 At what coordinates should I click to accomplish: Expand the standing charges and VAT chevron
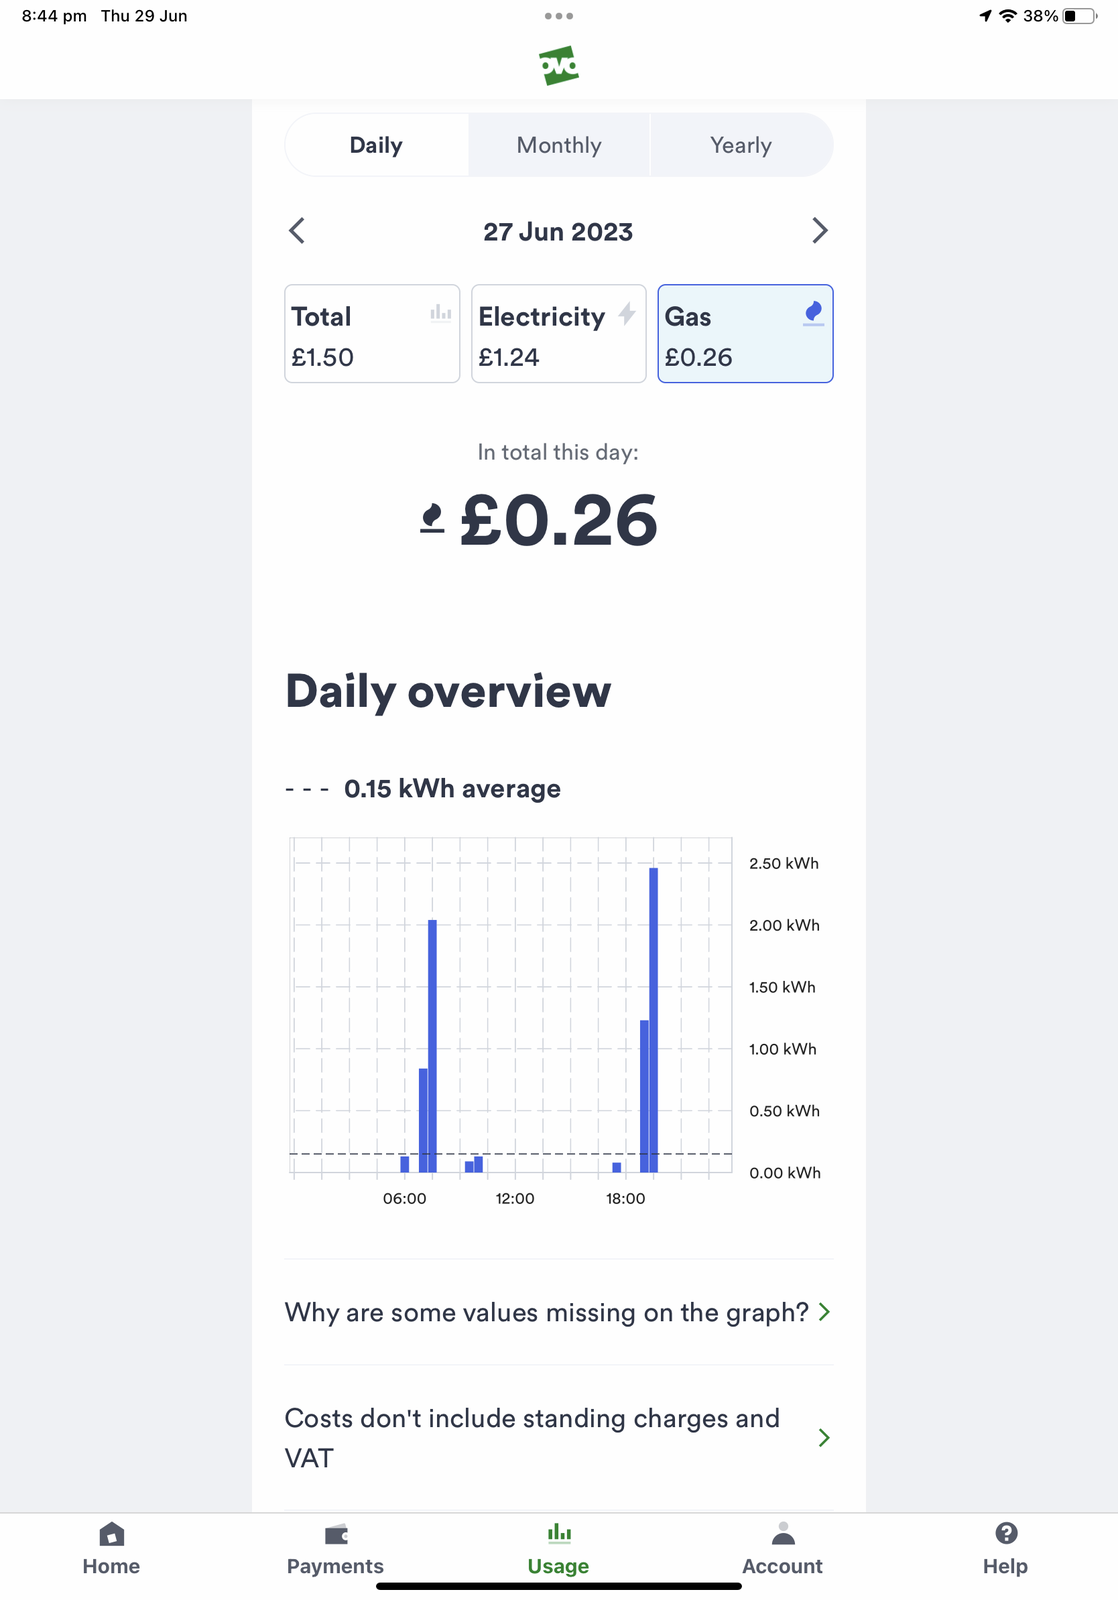pyautogui.click(x=824, y=1438)
